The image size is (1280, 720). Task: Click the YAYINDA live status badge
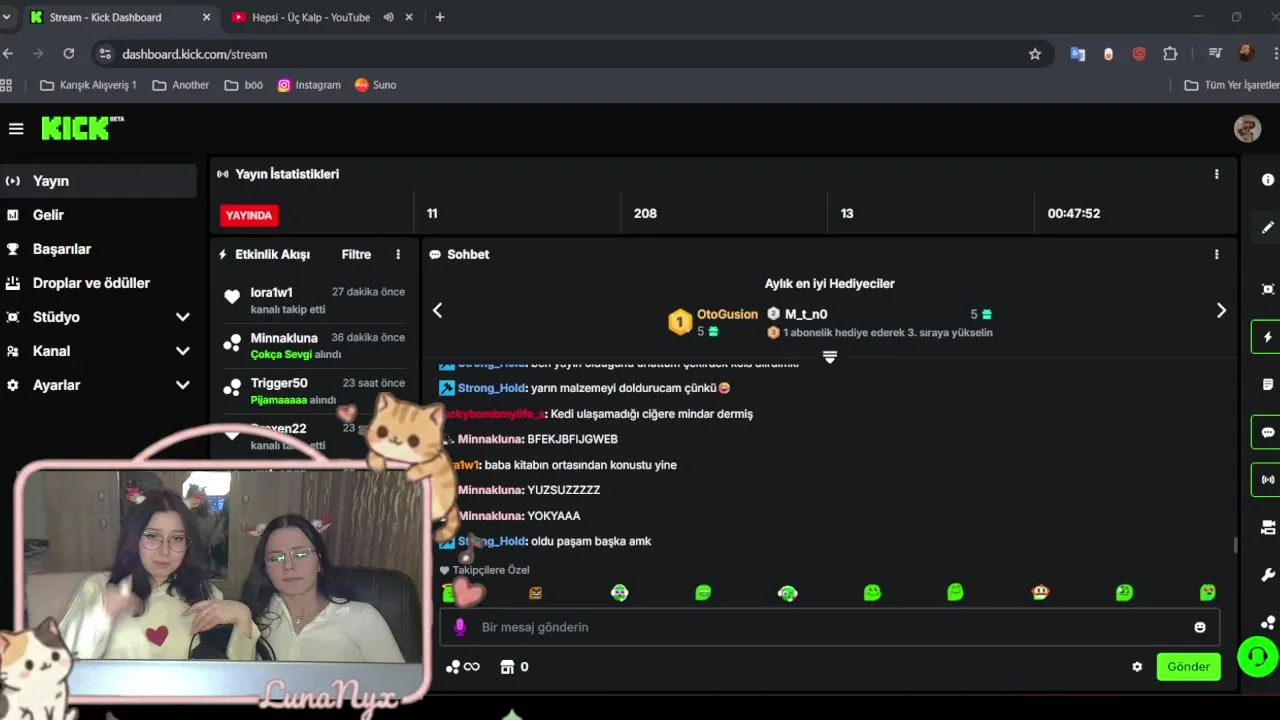[x=249, y=215]
